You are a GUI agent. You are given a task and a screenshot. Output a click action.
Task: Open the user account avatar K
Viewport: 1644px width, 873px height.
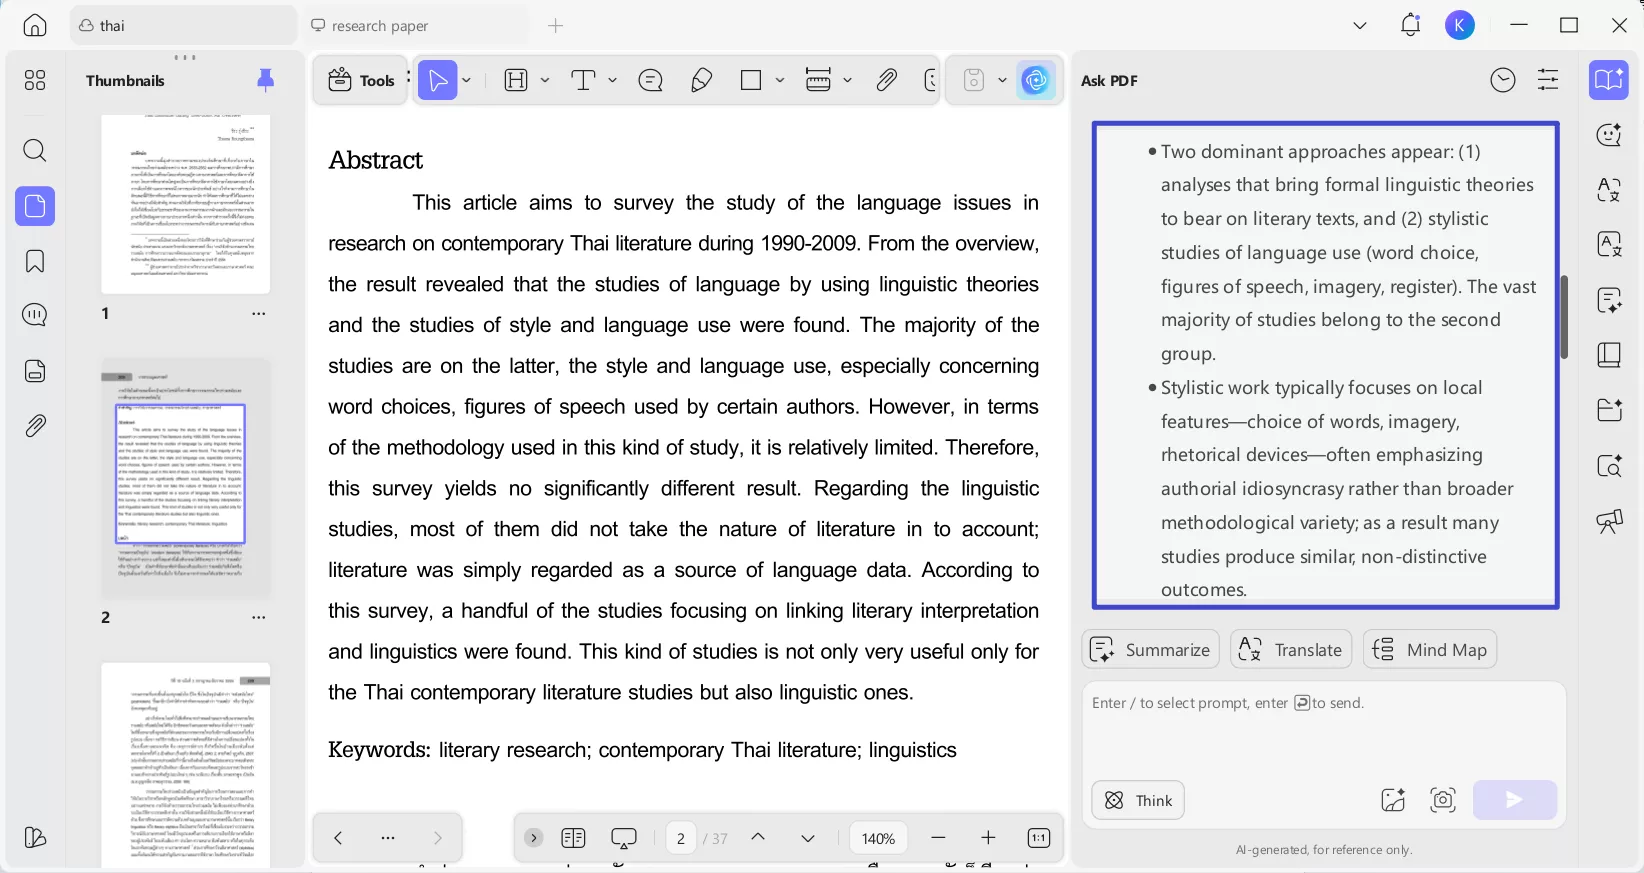pos(1460,26)
